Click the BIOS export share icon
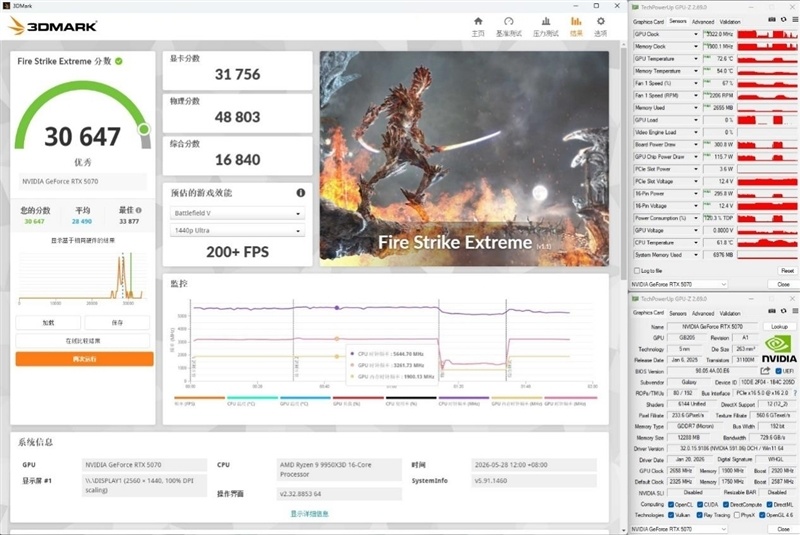 [765, 371]
